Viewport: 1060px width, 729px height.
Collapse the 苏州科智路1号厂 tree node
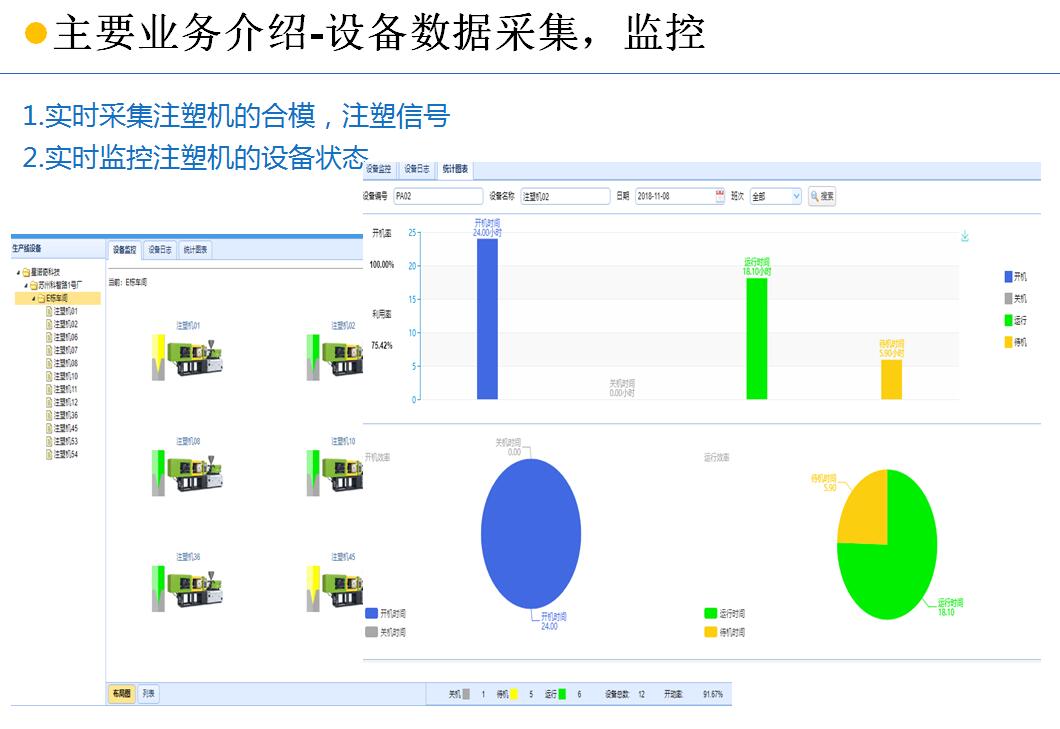click(x=26, y=285)
